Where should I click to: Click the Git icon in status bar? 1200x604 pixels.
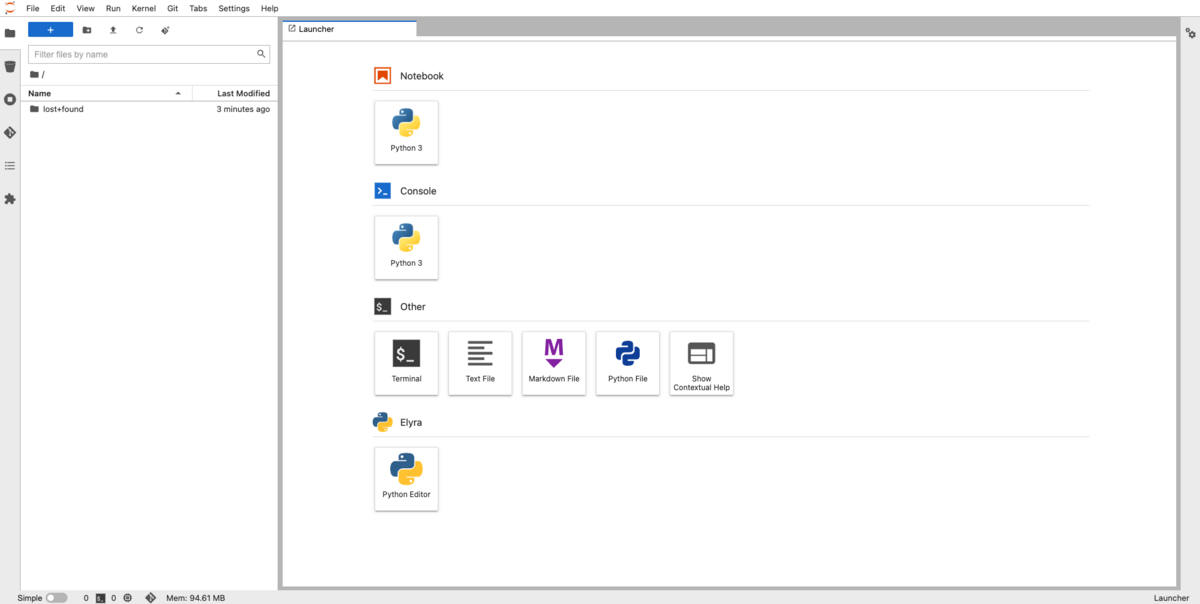150,598
